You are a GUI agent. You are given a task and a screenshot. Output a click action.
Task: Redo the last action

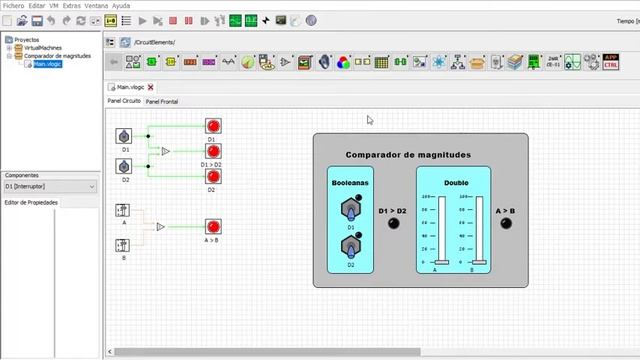point(66,20)
